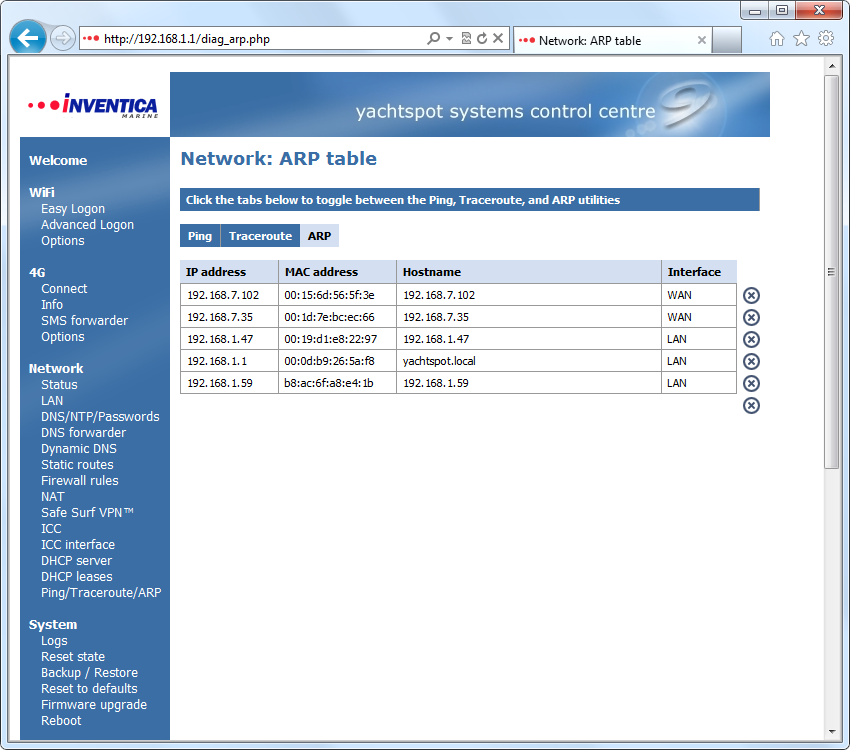The width and height of the screenshot is (850, 750).
Task: Open WiFi Advanced Logon
Action: click(87, 224)
